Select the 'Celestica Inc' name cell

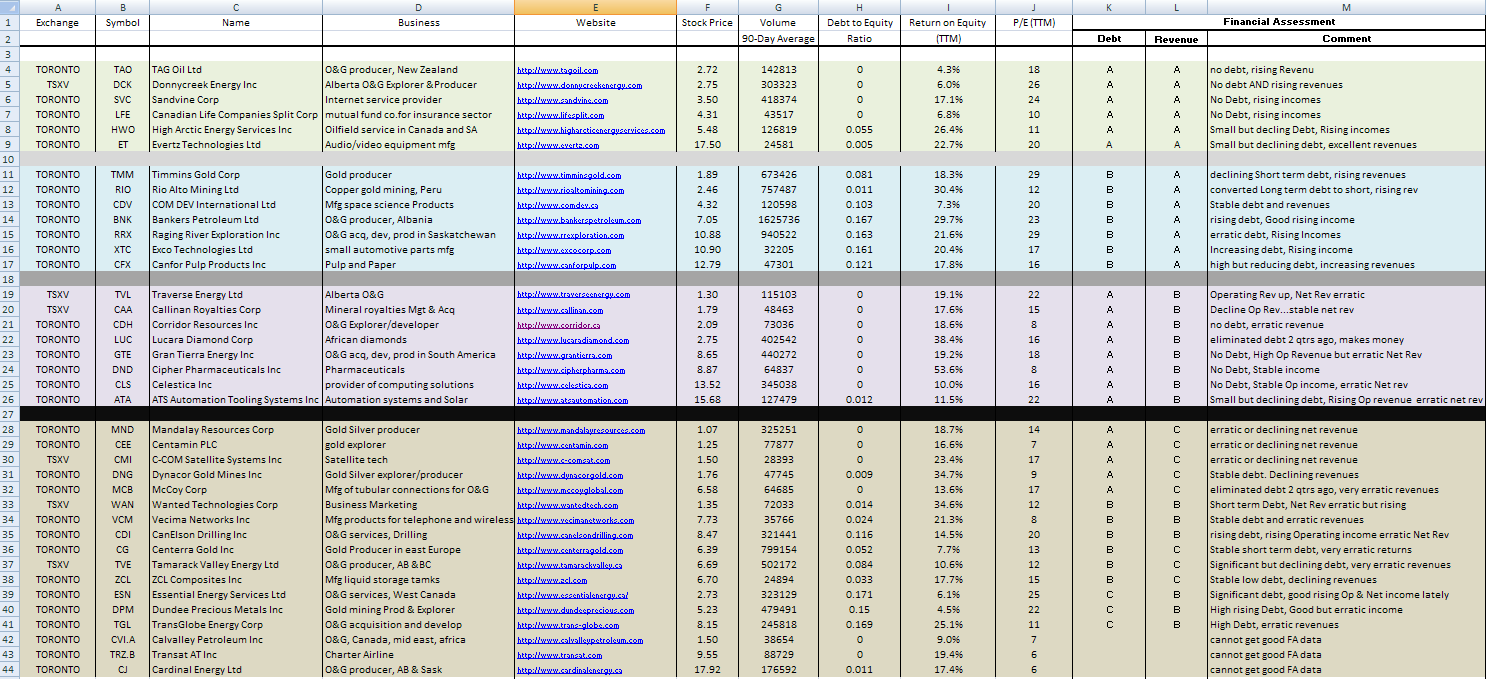click(236, 385)
